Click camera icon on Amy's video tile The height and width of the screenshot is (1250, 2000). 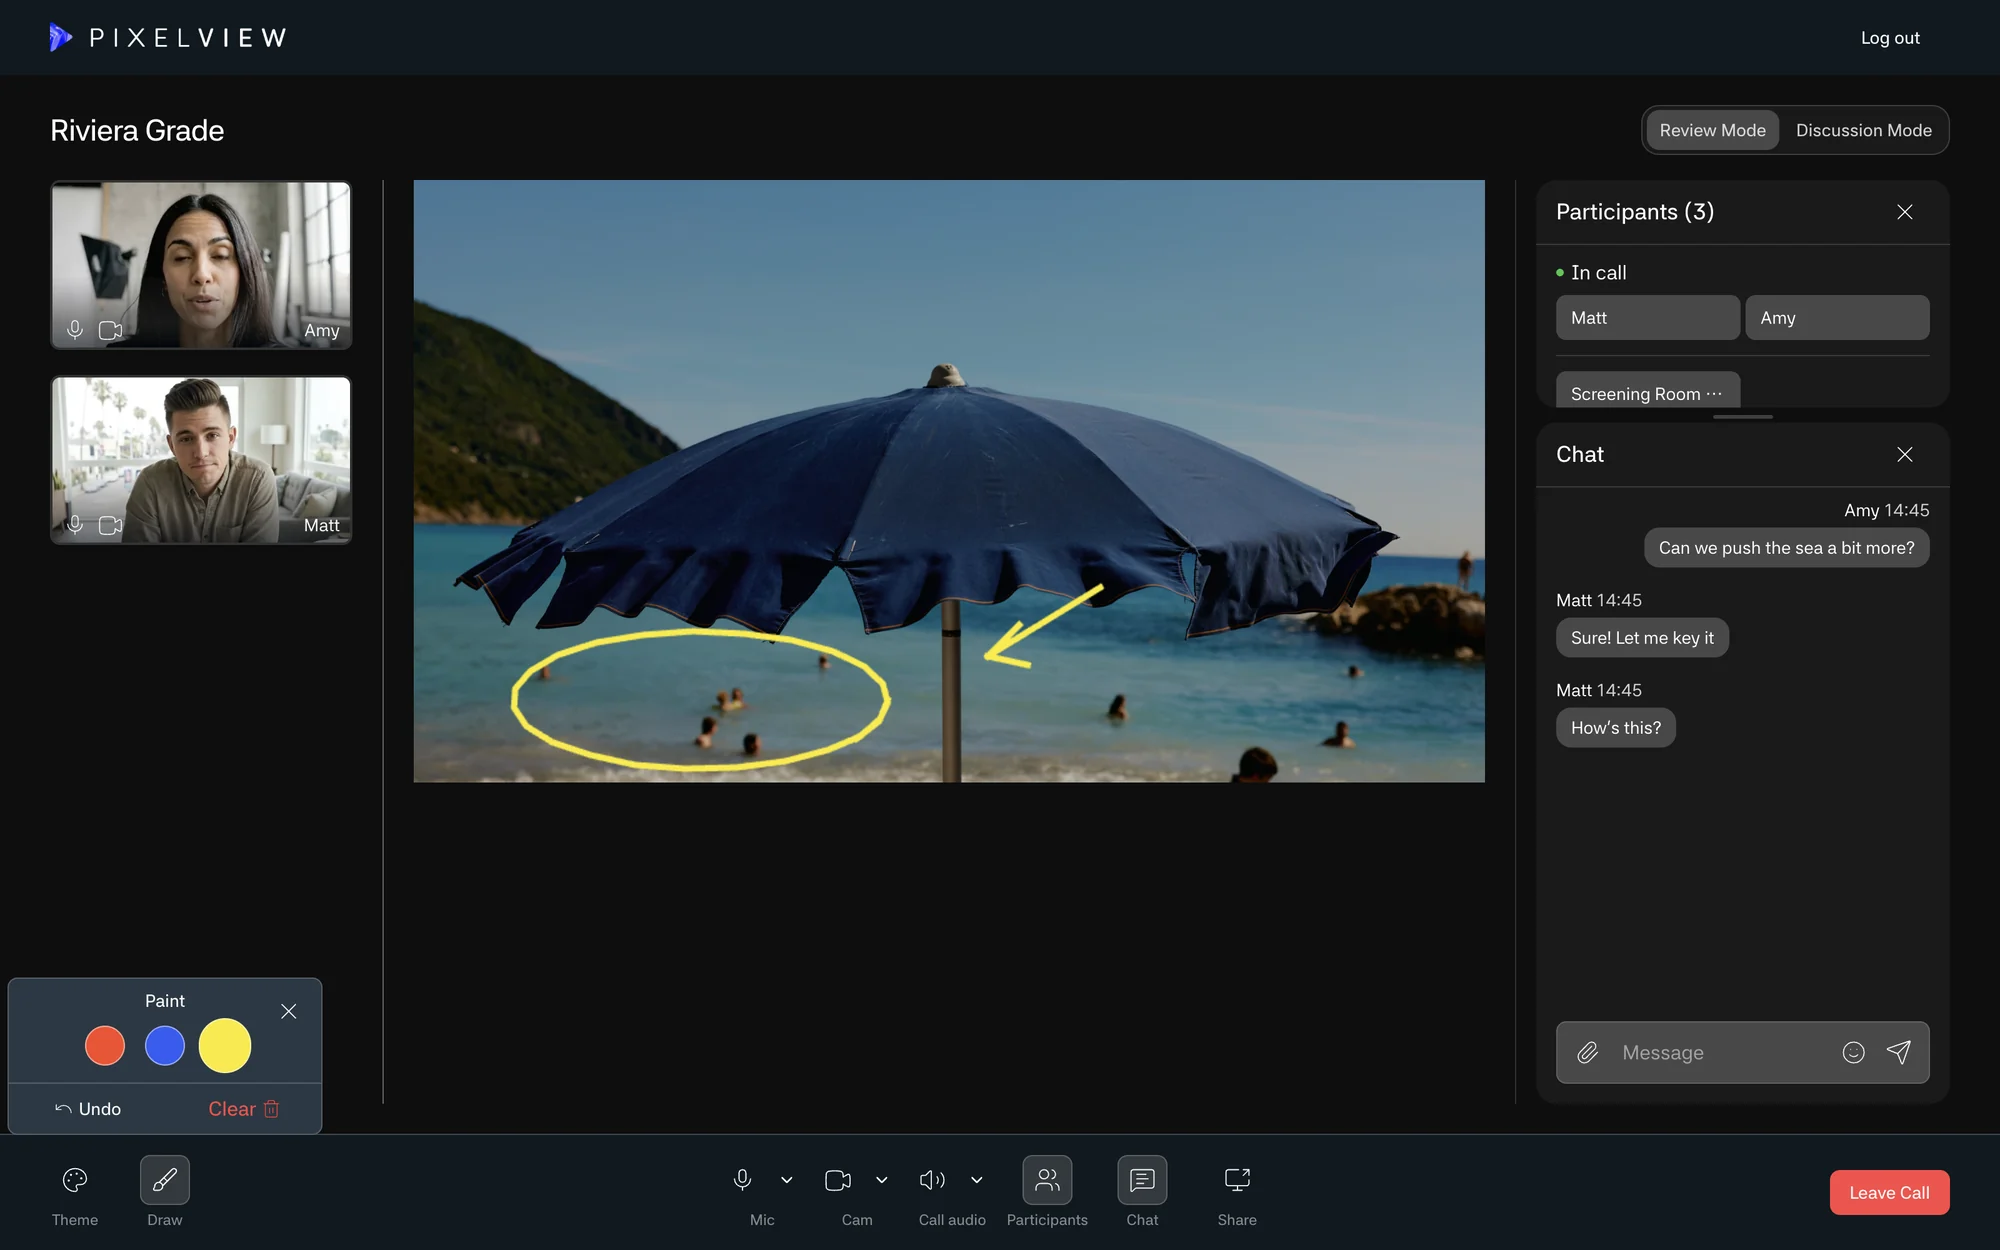pyautogui.click(x=110, y=330)
